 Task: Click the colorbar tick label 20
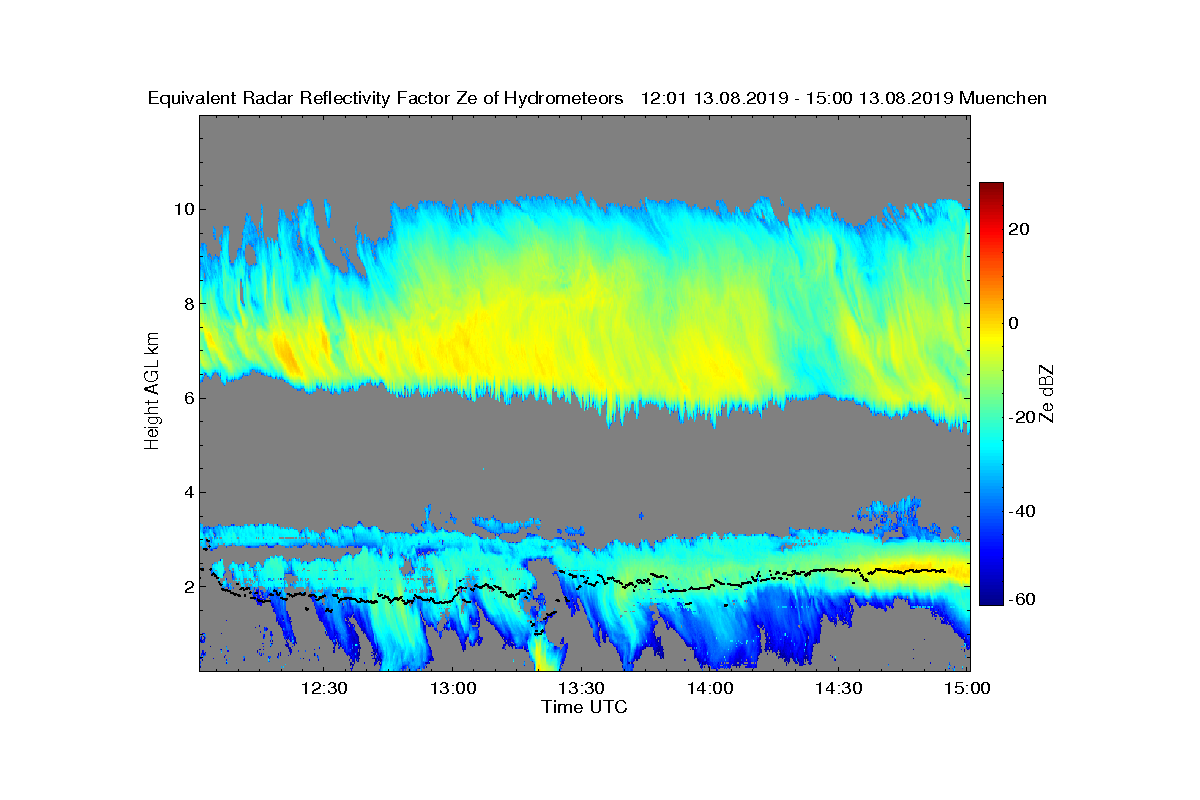pyautogui.click(x=1020, y=229)
